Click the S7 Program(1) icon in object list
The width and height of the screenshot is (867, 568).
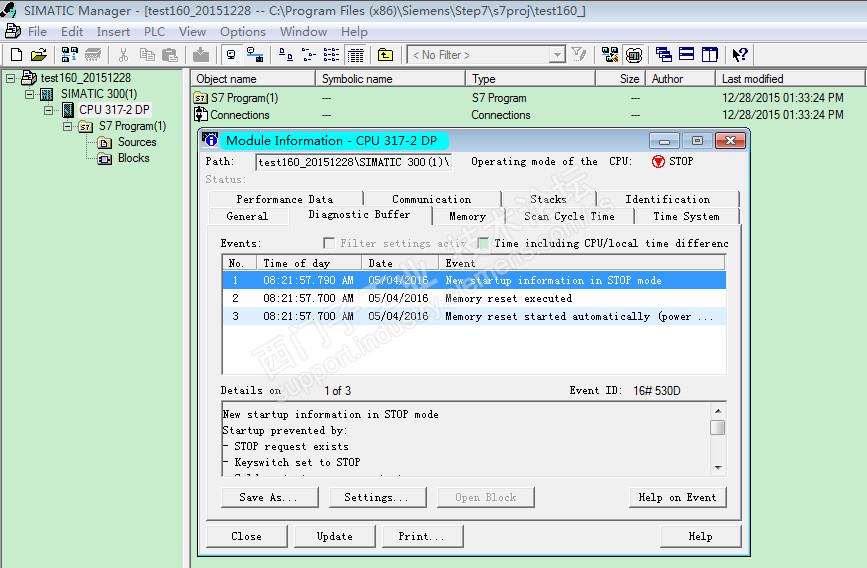coord(200,98)
